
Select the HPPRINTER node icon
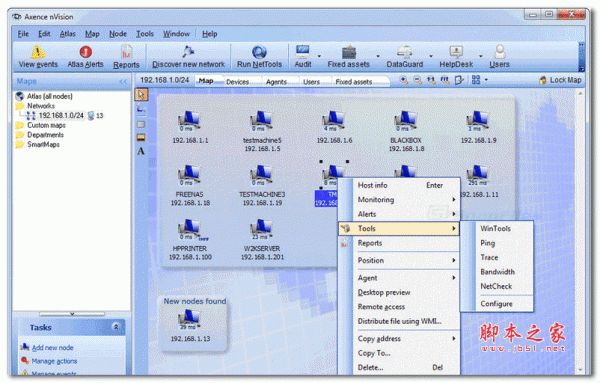coord(190,229)
